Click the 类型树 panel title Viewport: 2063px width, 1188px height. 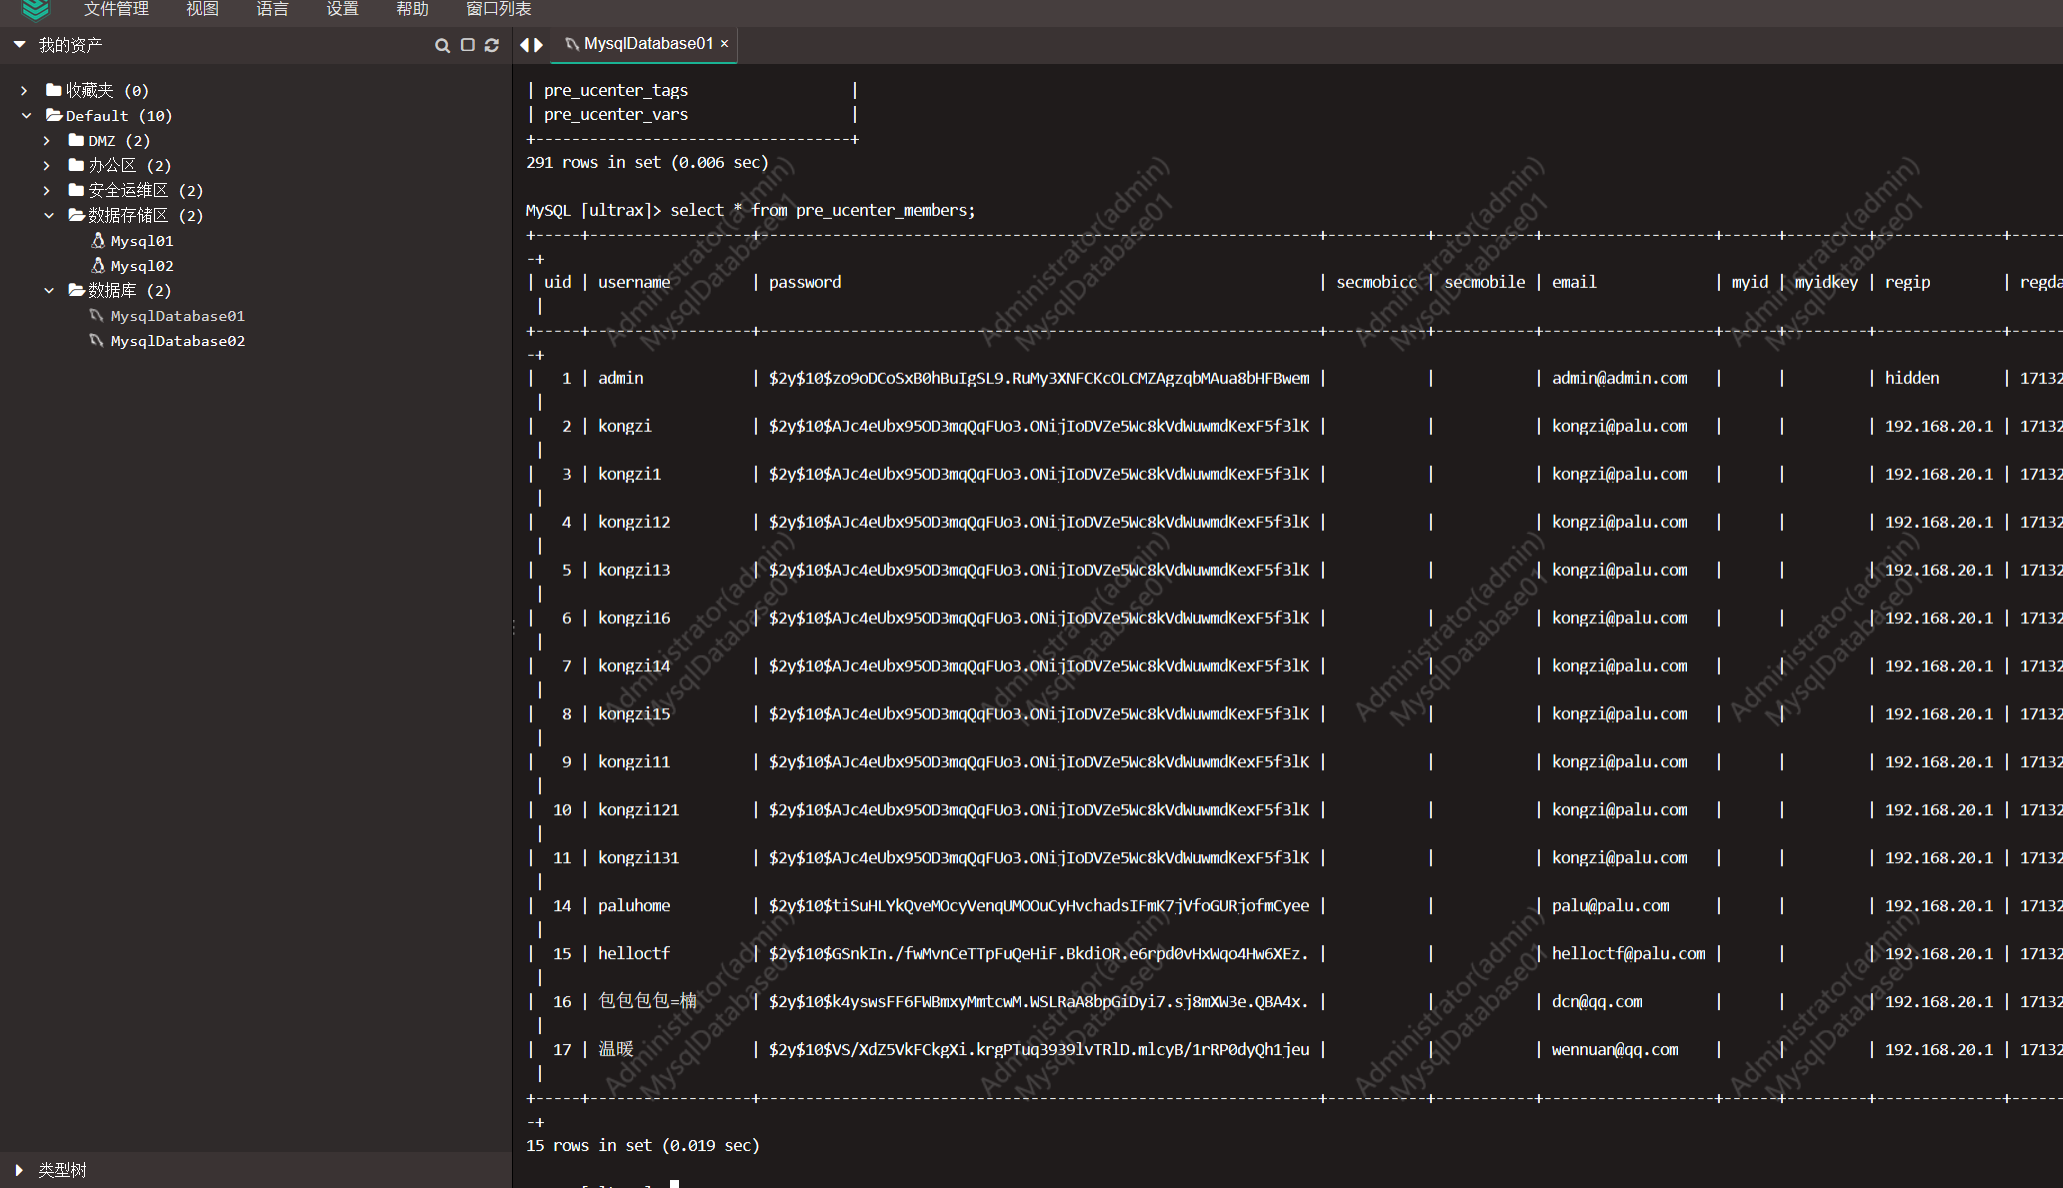(62, 1170)
